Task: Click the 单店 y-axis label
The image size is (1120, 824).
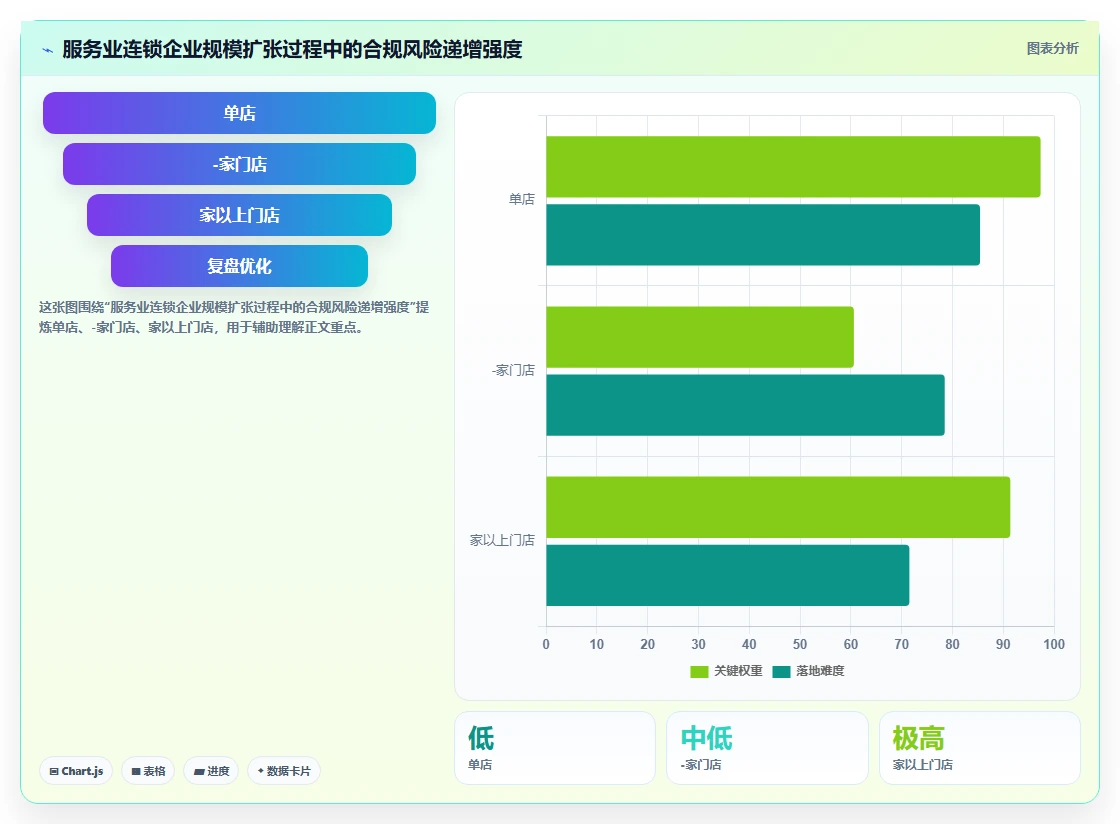Action: coord(521,199)
